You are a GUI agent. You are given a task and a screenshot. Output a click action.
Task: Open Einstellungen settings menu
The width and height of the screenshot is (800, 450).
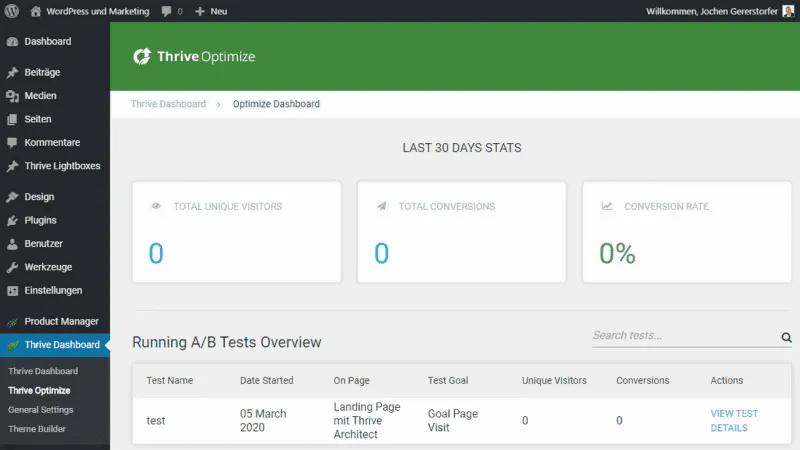point(55,291)
